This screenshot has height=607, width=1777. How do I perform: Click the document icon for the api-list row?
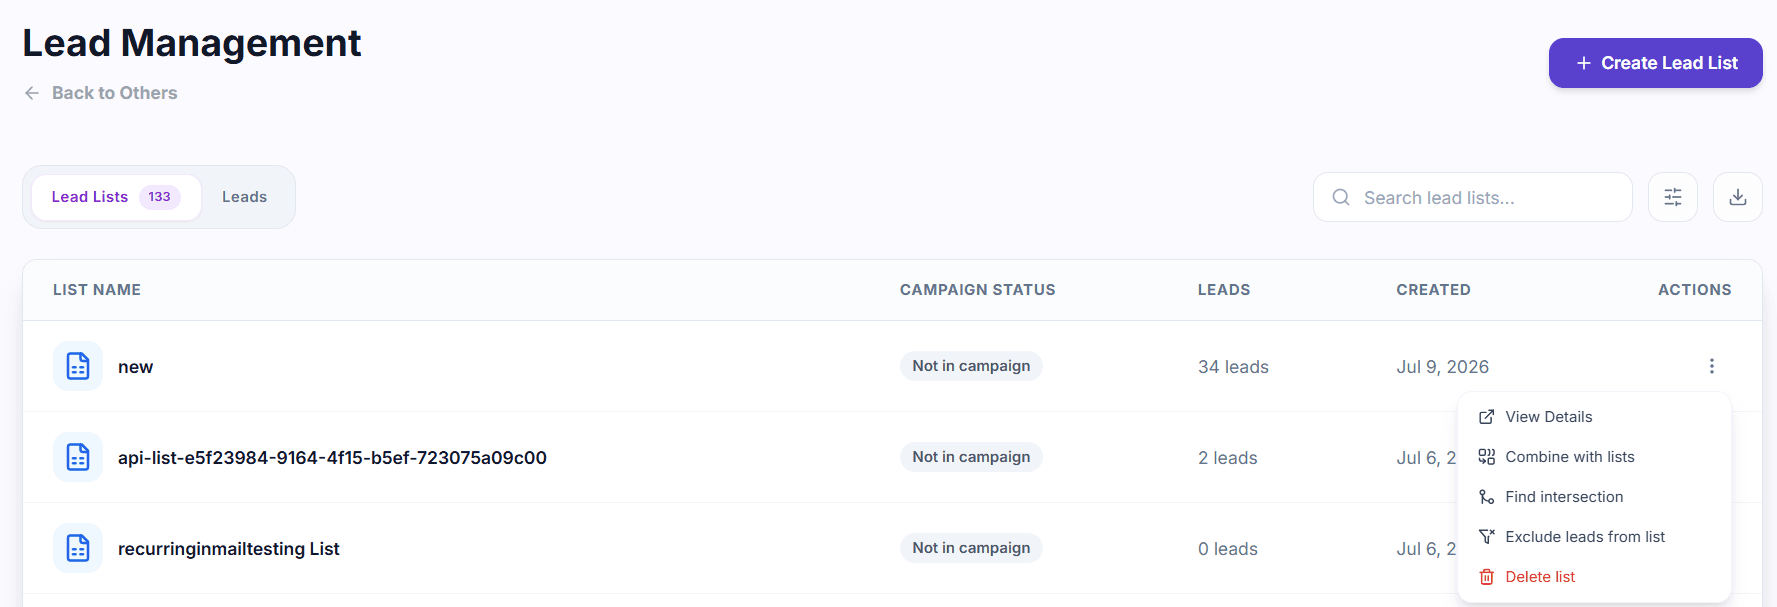click(x=78, y=457)
